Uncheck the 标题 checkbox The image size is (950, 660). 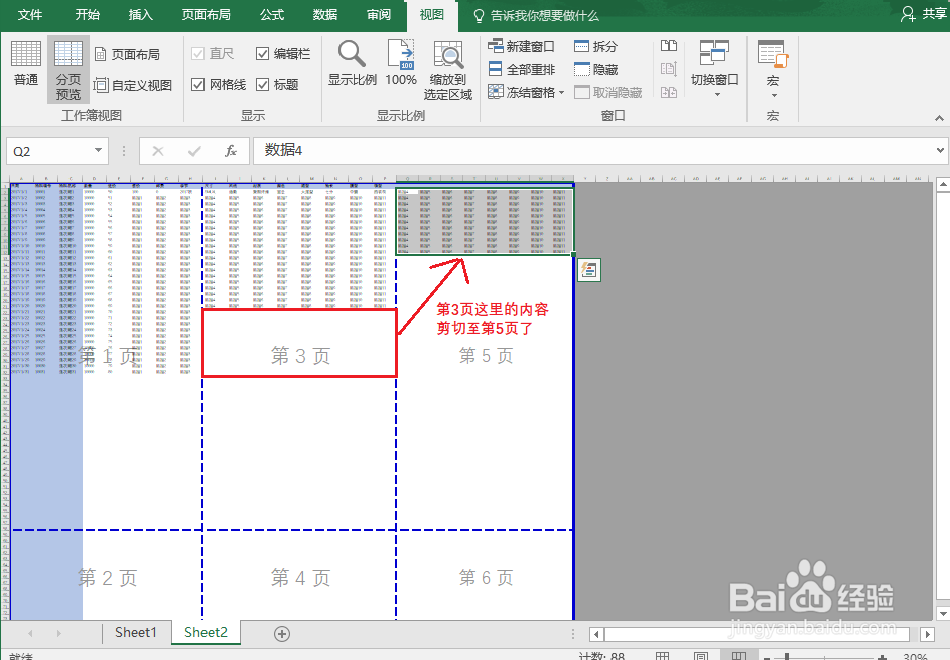point(262,84)
